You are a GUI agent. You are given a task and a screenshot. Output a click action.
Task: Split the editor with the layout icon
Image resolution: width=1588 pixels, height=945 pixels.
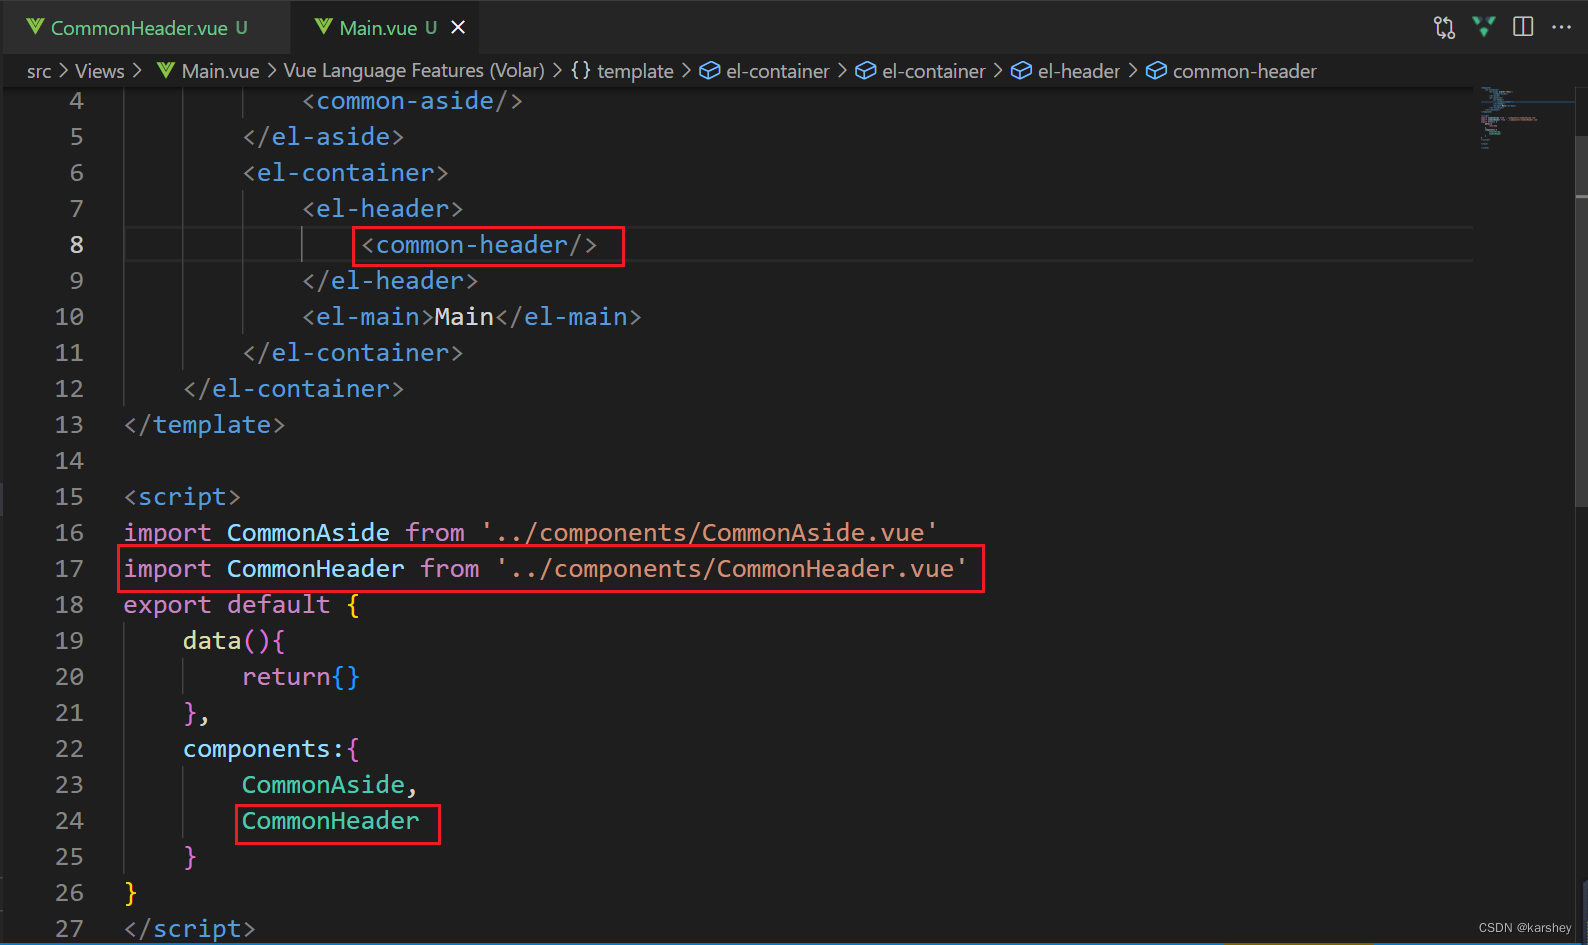1523,27
